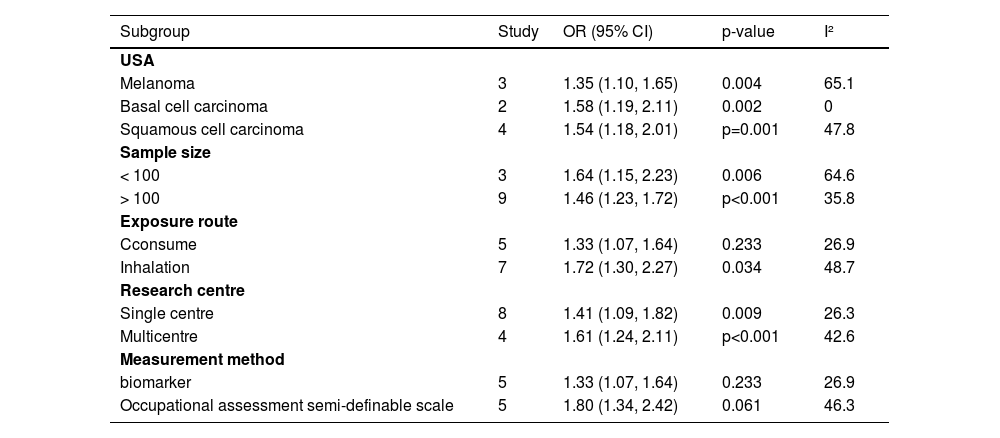Screen dimensions: 1000x438
Task: Select the Single centre row label
Action: (166, 313)
